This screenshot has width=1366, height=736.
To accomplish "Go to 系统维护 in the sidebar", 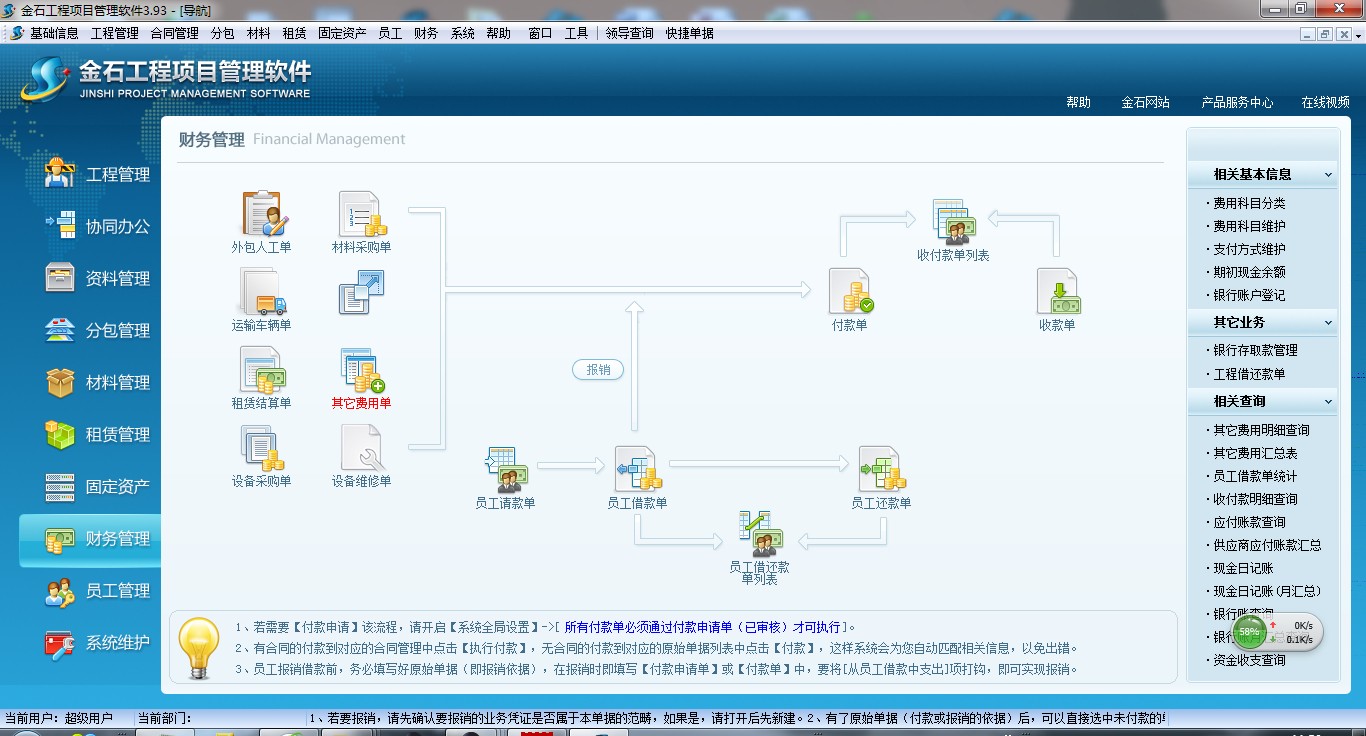I will click(98, 642).
